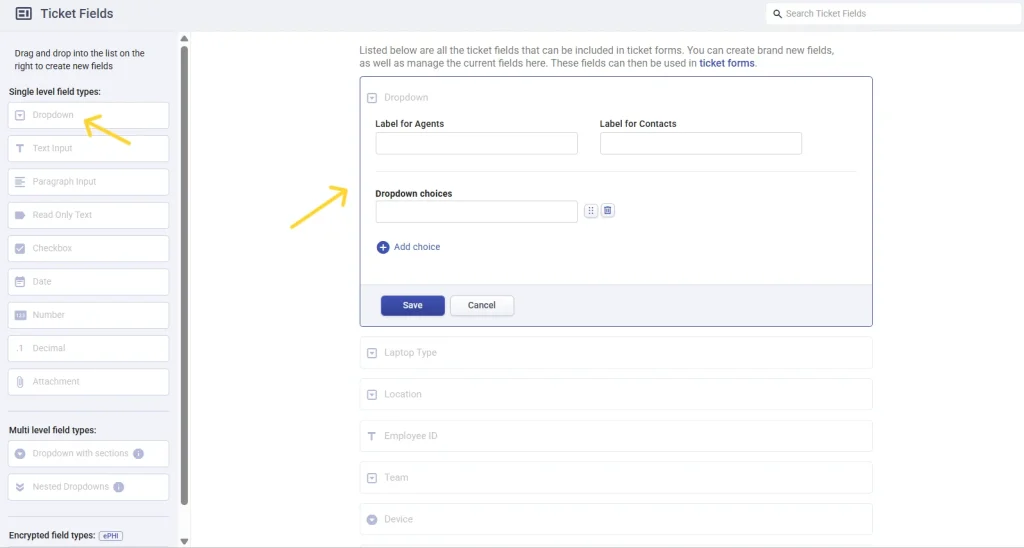
Task: Select the Number field type icon
Action: pos(20,315)
